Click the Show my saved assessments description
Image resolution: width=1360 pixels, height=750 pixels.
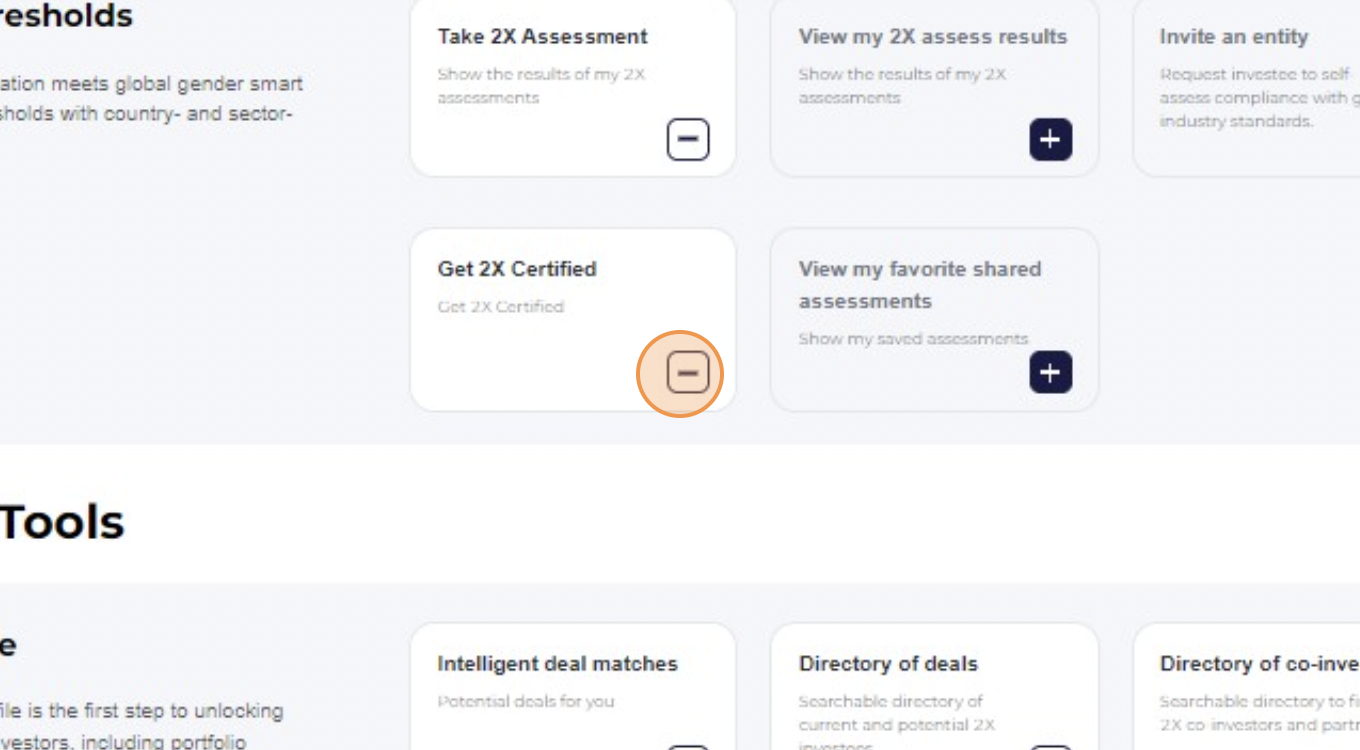pos(913,339)
